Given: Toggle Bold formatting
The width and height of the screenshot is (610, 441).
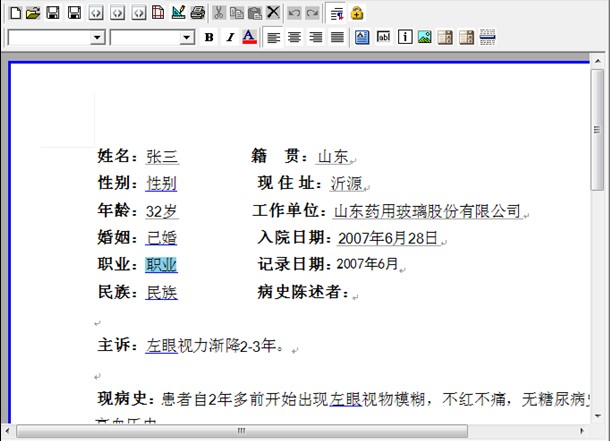Looking at the screenshot, I should [x=209, y=37].
